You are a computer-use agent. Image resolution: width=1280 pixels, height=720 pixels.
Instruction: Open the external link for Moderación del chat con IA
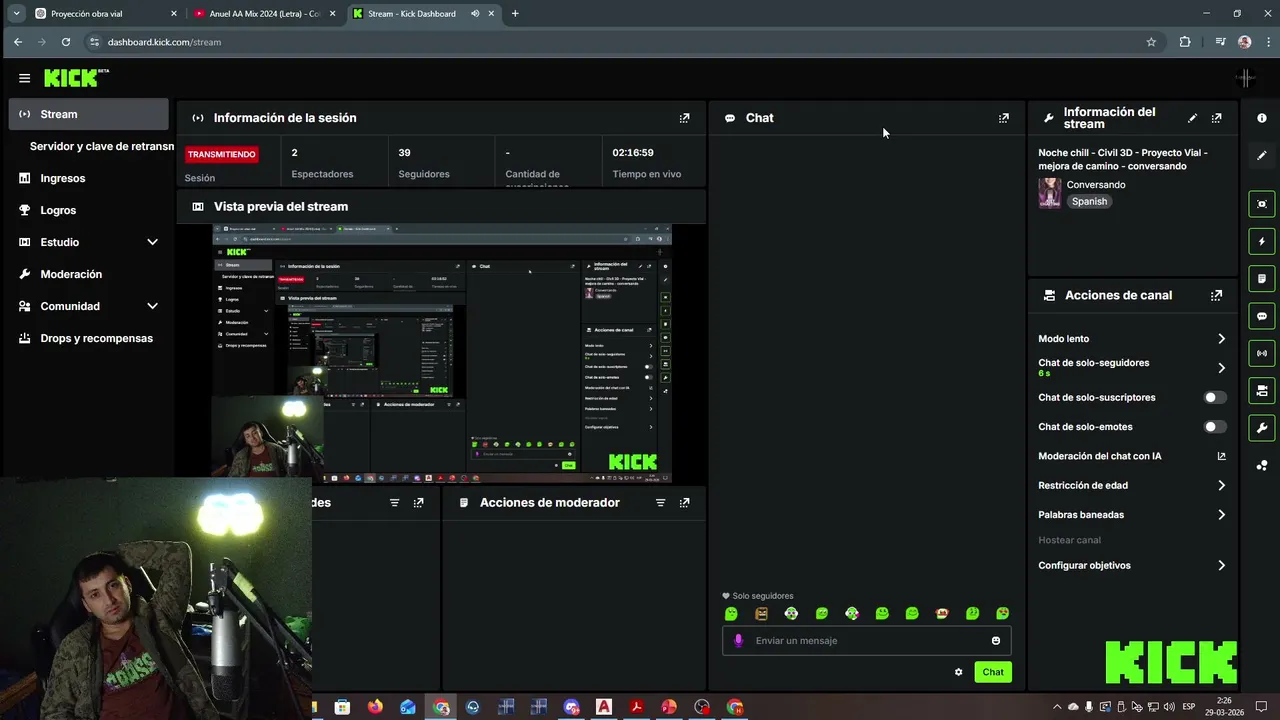(1221, 456)
